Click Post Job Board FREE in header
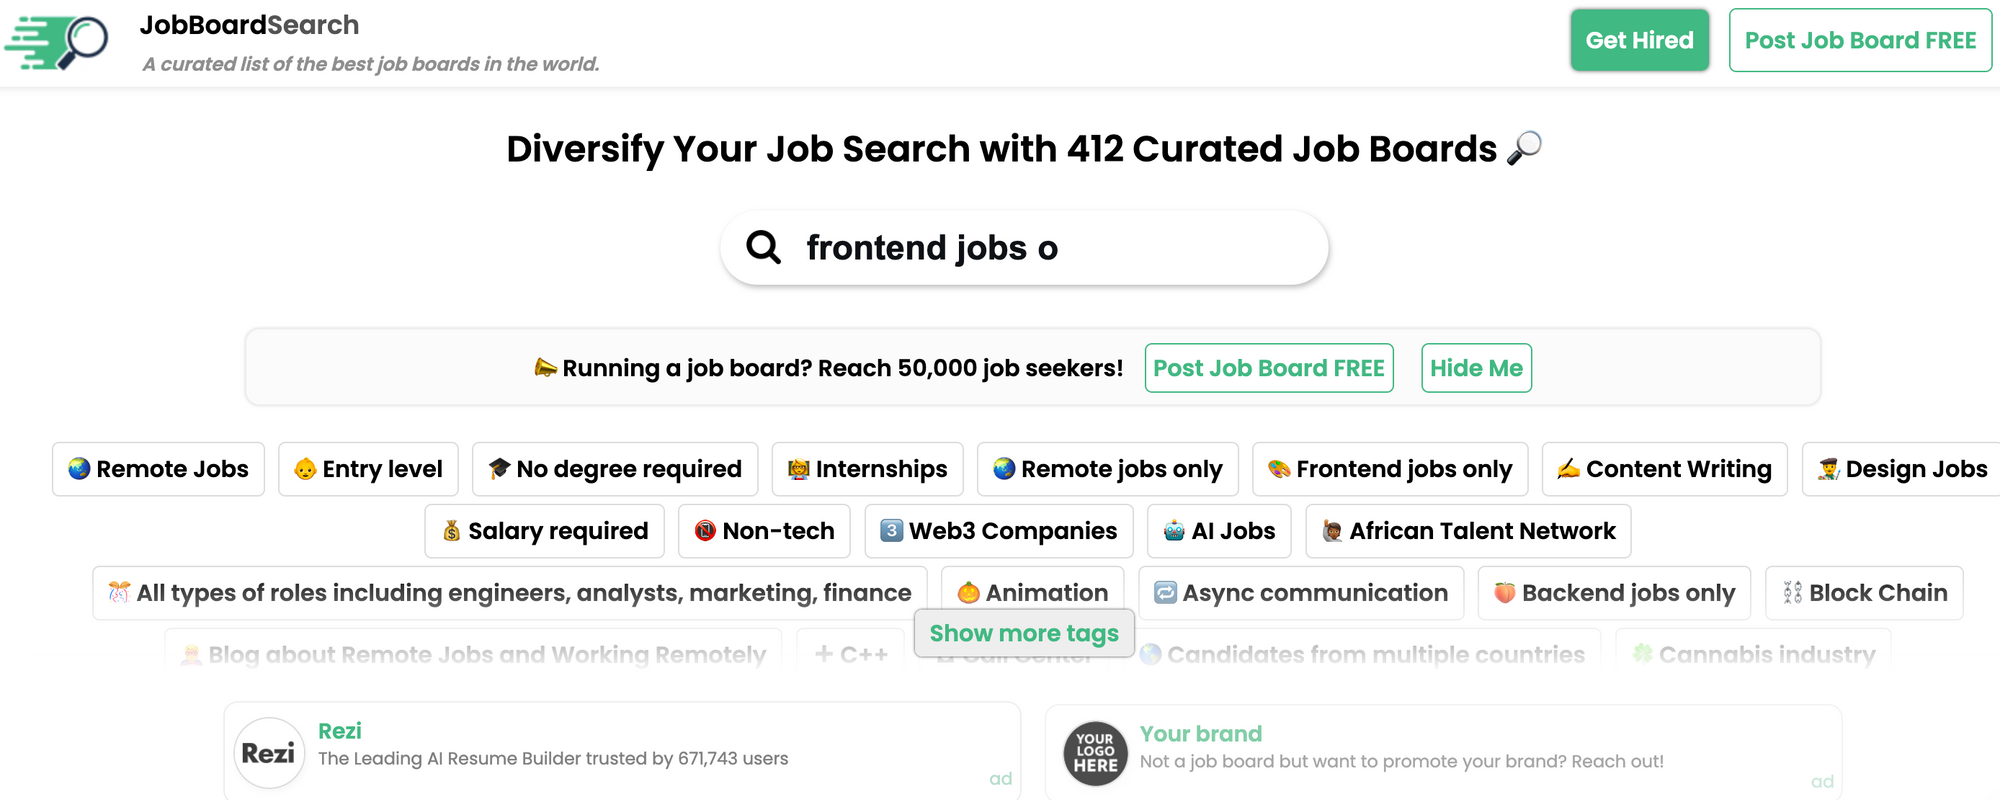 click(x=1860, y=40)
